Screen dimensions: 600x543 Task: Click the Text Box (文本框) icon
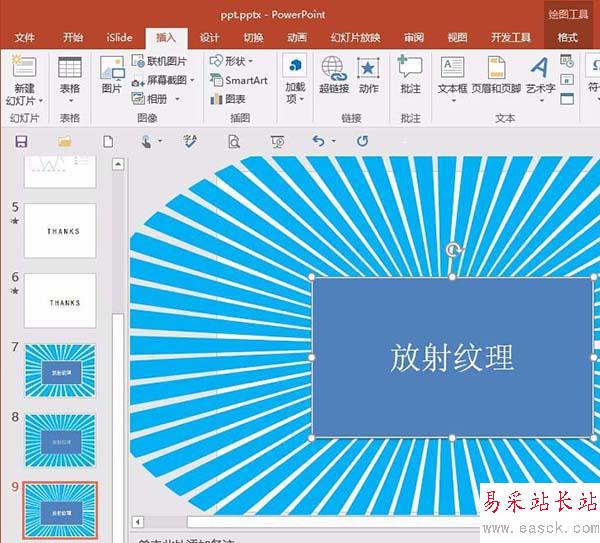(x=452, y=67)
